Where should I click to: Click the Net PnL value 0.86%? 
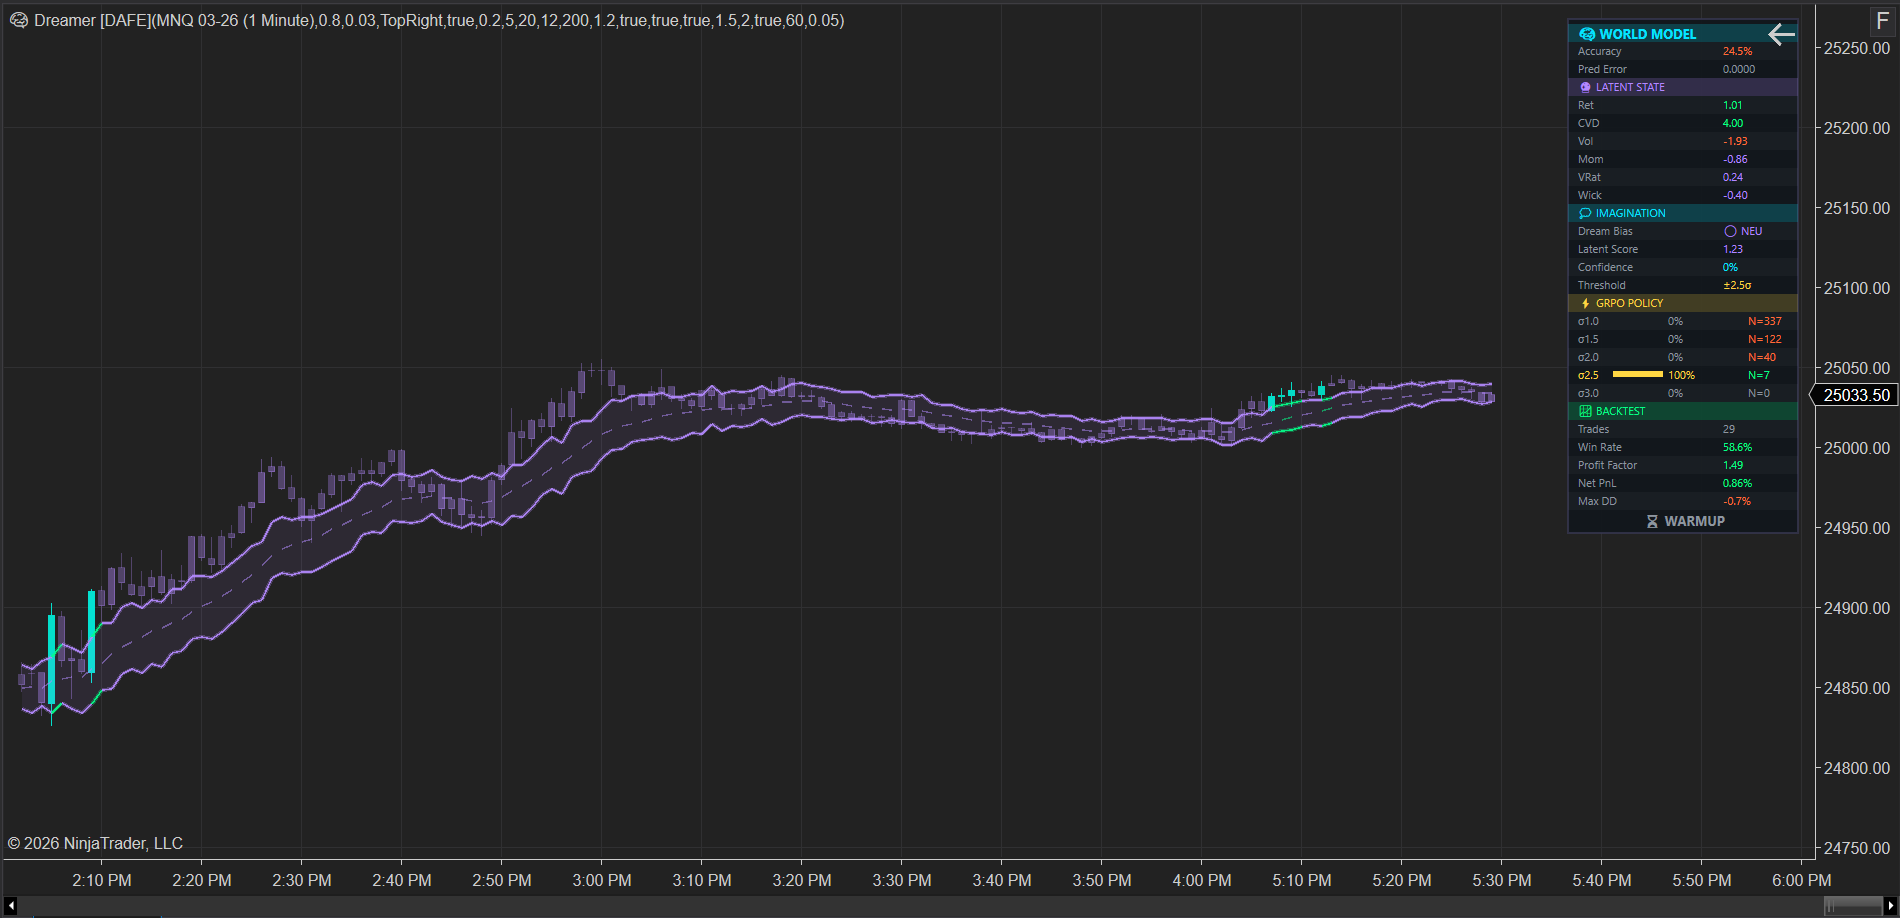[1737, 483]
